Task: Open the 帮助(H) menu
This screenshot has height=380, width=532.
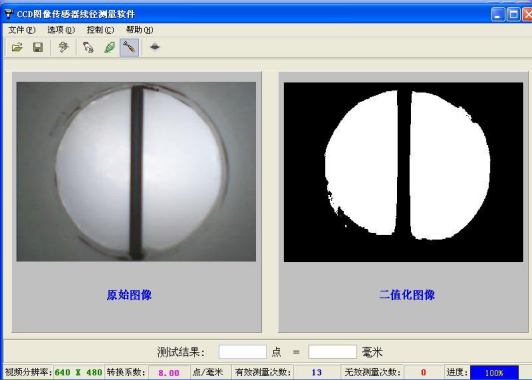Action: click(x=139, y=30)
